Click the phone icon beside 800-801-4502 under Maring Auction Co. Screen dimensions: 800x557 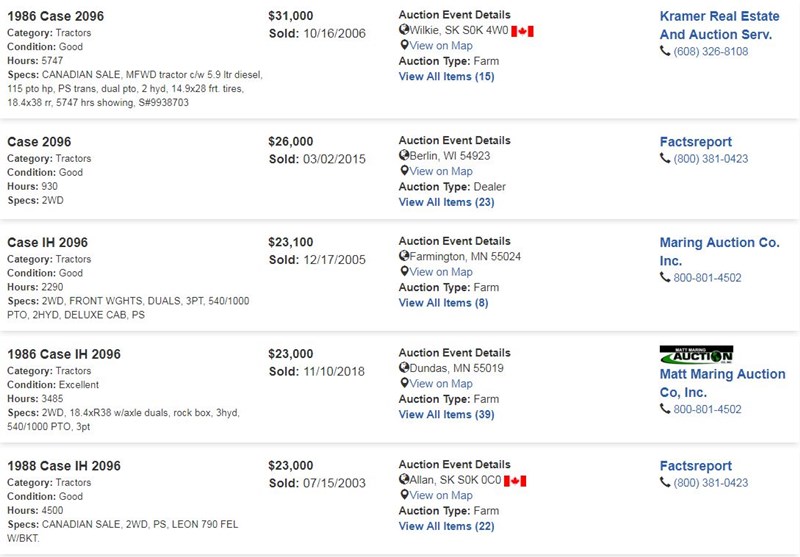pyautogui.click(x=665, y=277)
